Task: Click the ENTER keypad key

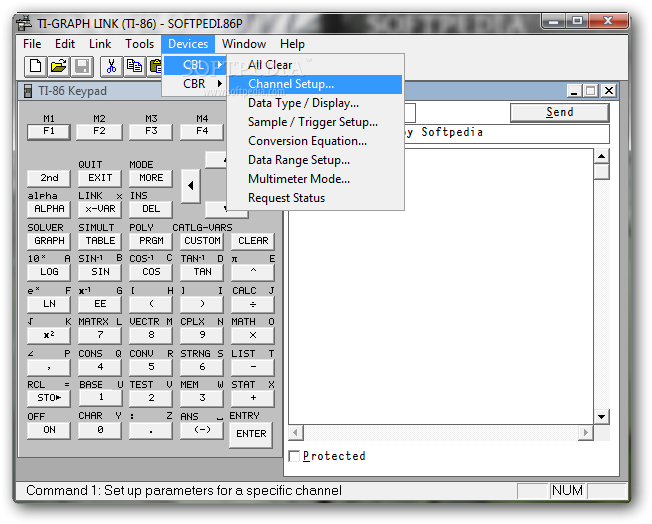Action: point(251,435)
